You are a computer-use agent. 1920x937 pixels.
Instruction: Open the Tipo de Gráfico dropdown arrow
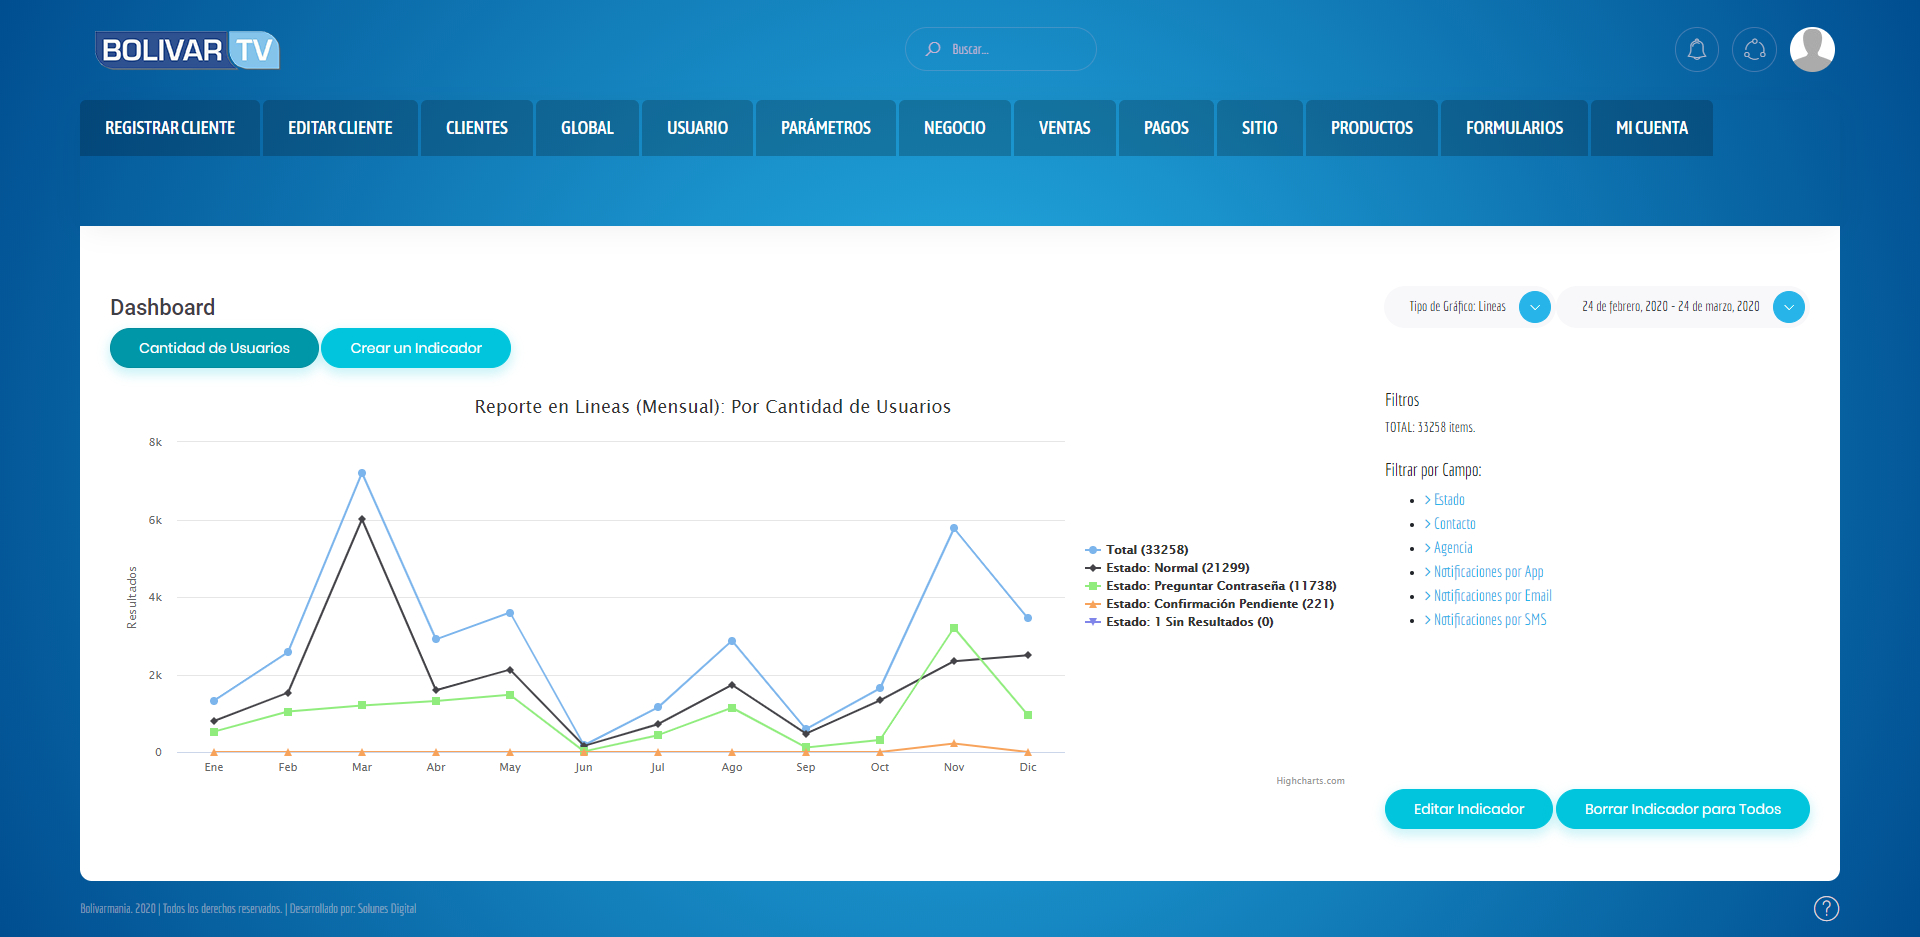click(x=1534, y=307)
